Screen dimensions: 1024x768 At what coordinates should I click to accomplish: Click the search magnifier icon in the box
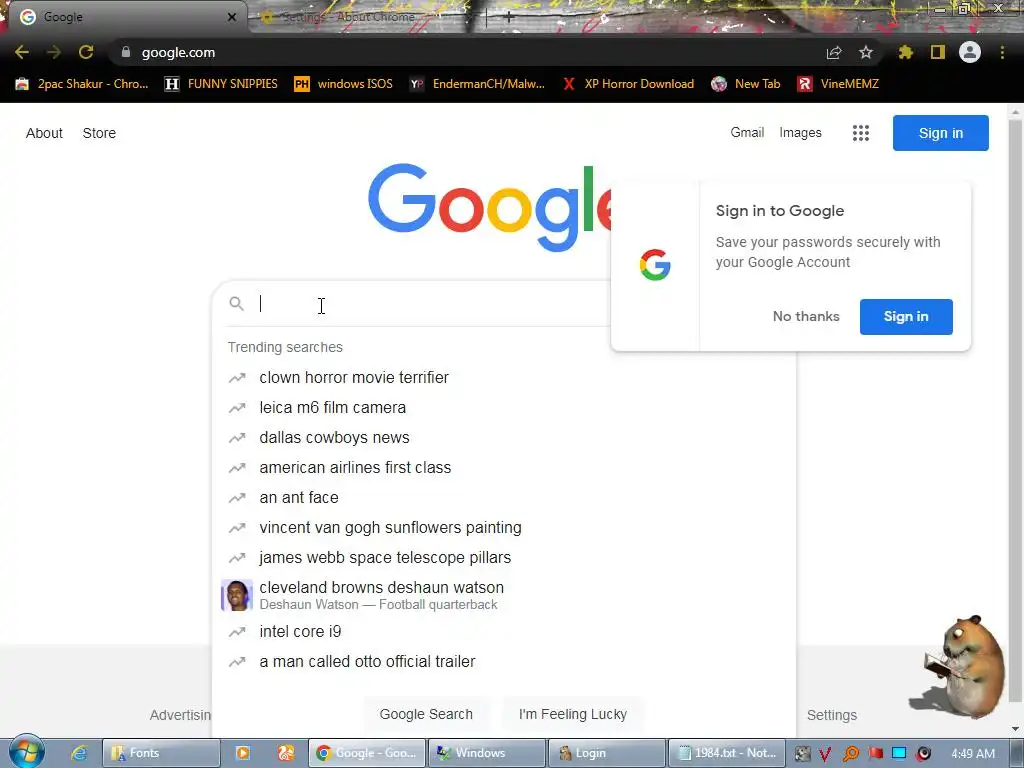point(236,304)
